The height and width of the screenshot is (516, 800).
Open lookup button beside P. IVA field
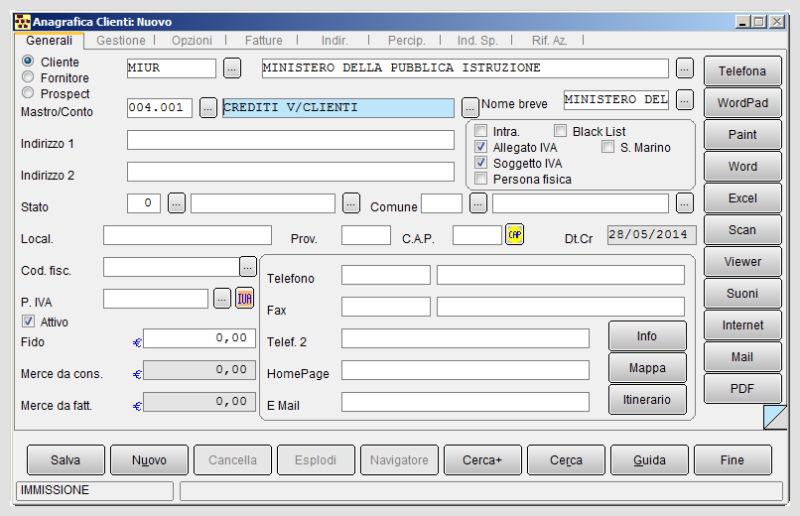coord(221,299)
